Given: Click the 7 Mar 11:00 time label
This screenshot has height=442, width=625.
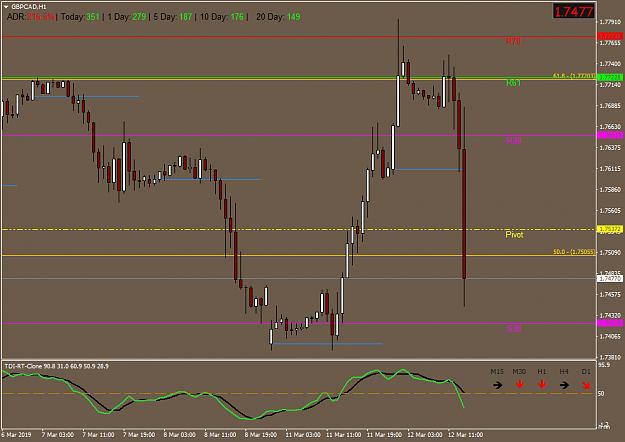Looking at the screenshot, I should (98, 434).
